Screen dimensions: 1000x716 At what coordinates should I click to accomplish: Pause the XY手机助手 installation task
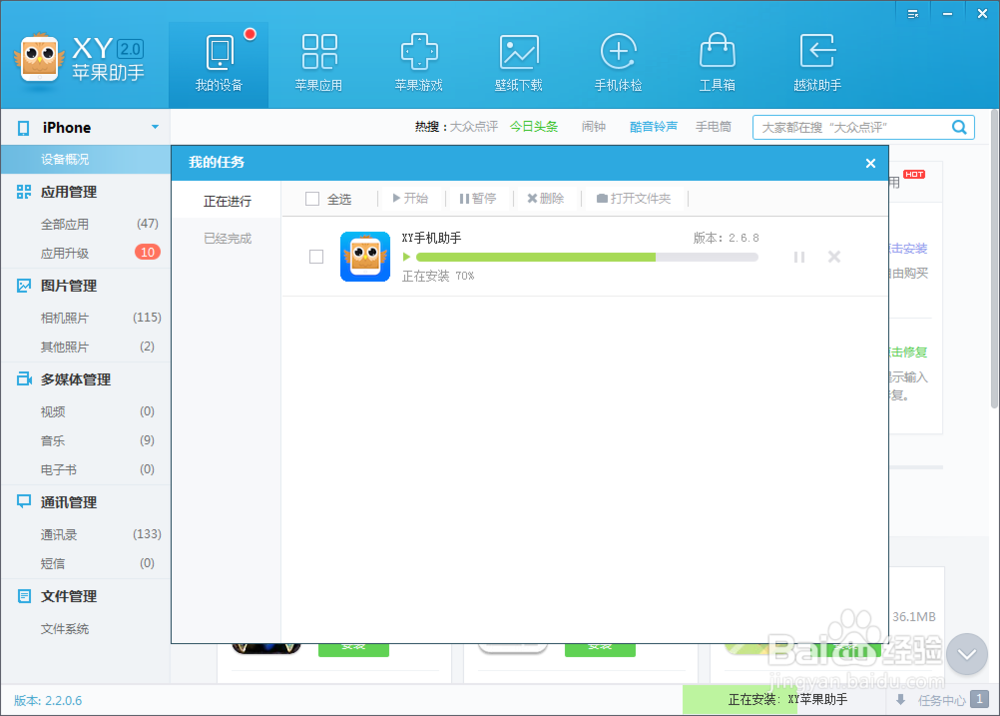point(799,257)
